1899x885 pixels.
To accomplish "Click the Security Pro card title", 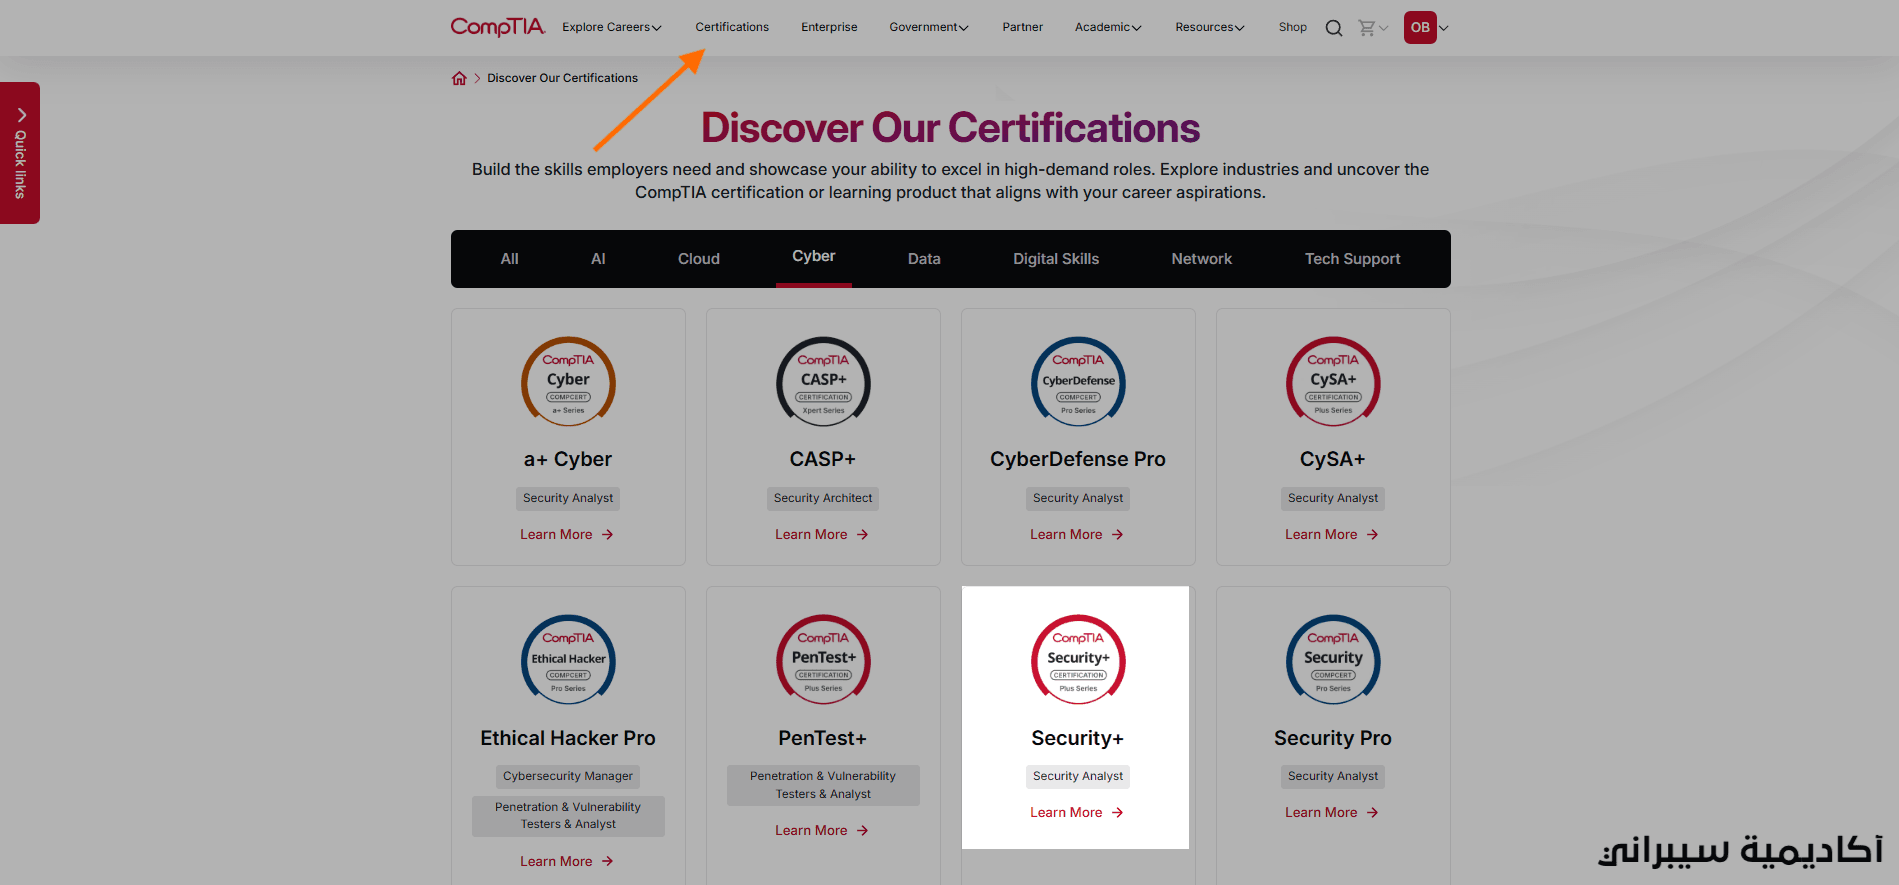I will [1333, 738].
